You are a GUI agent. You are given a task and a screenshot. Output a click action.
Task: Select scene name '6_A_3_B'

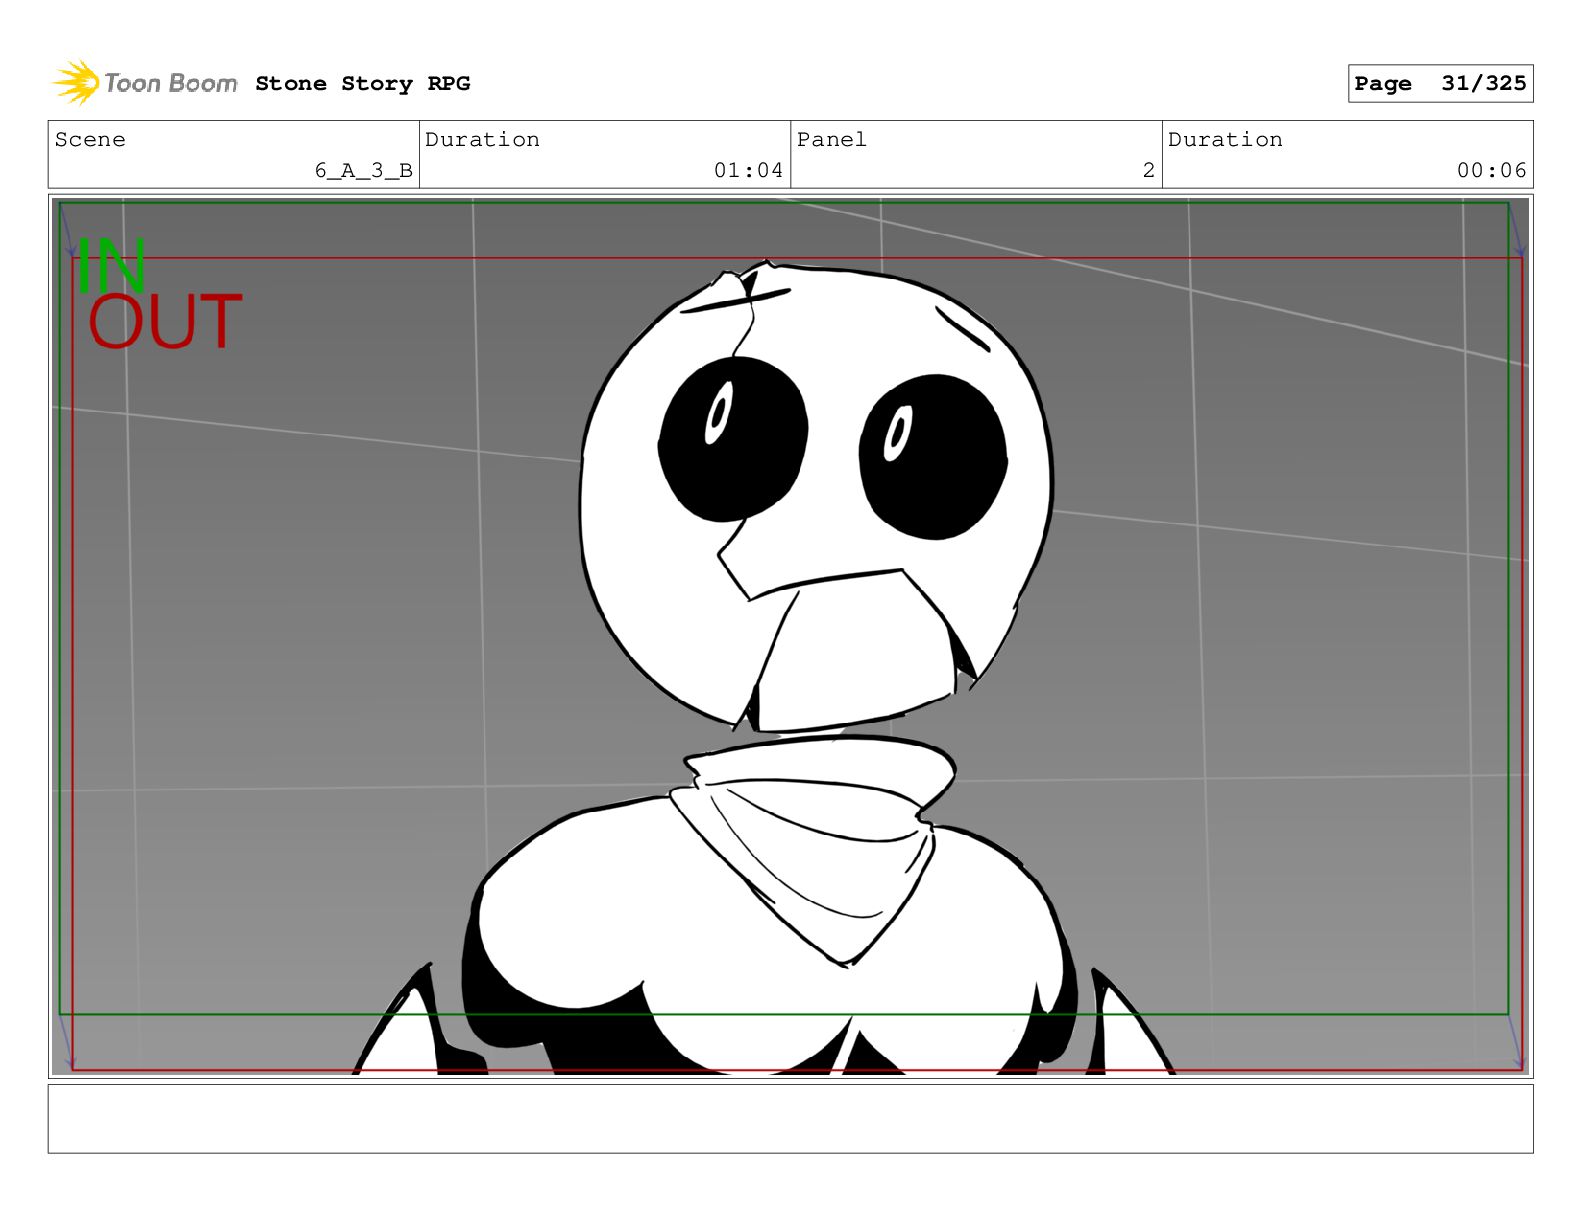click(x=364, y=171)
